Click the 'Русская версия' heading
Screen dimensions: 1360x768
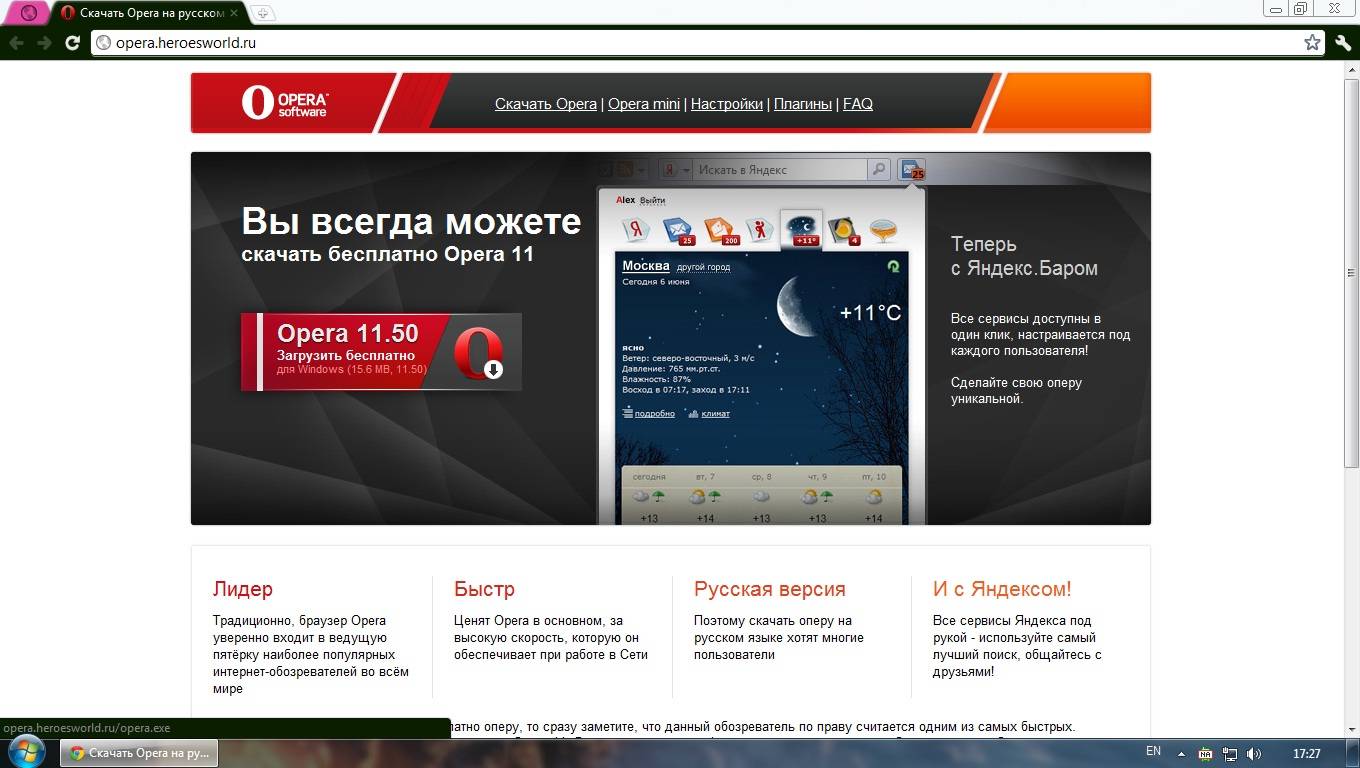(x=770, y=589)
